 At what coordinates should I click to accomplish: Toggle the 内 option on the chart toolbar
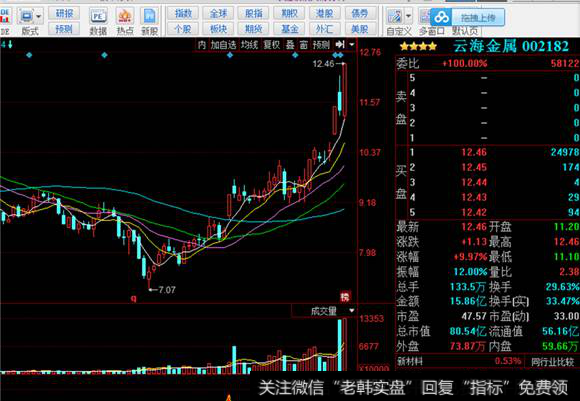click(202, 45)
